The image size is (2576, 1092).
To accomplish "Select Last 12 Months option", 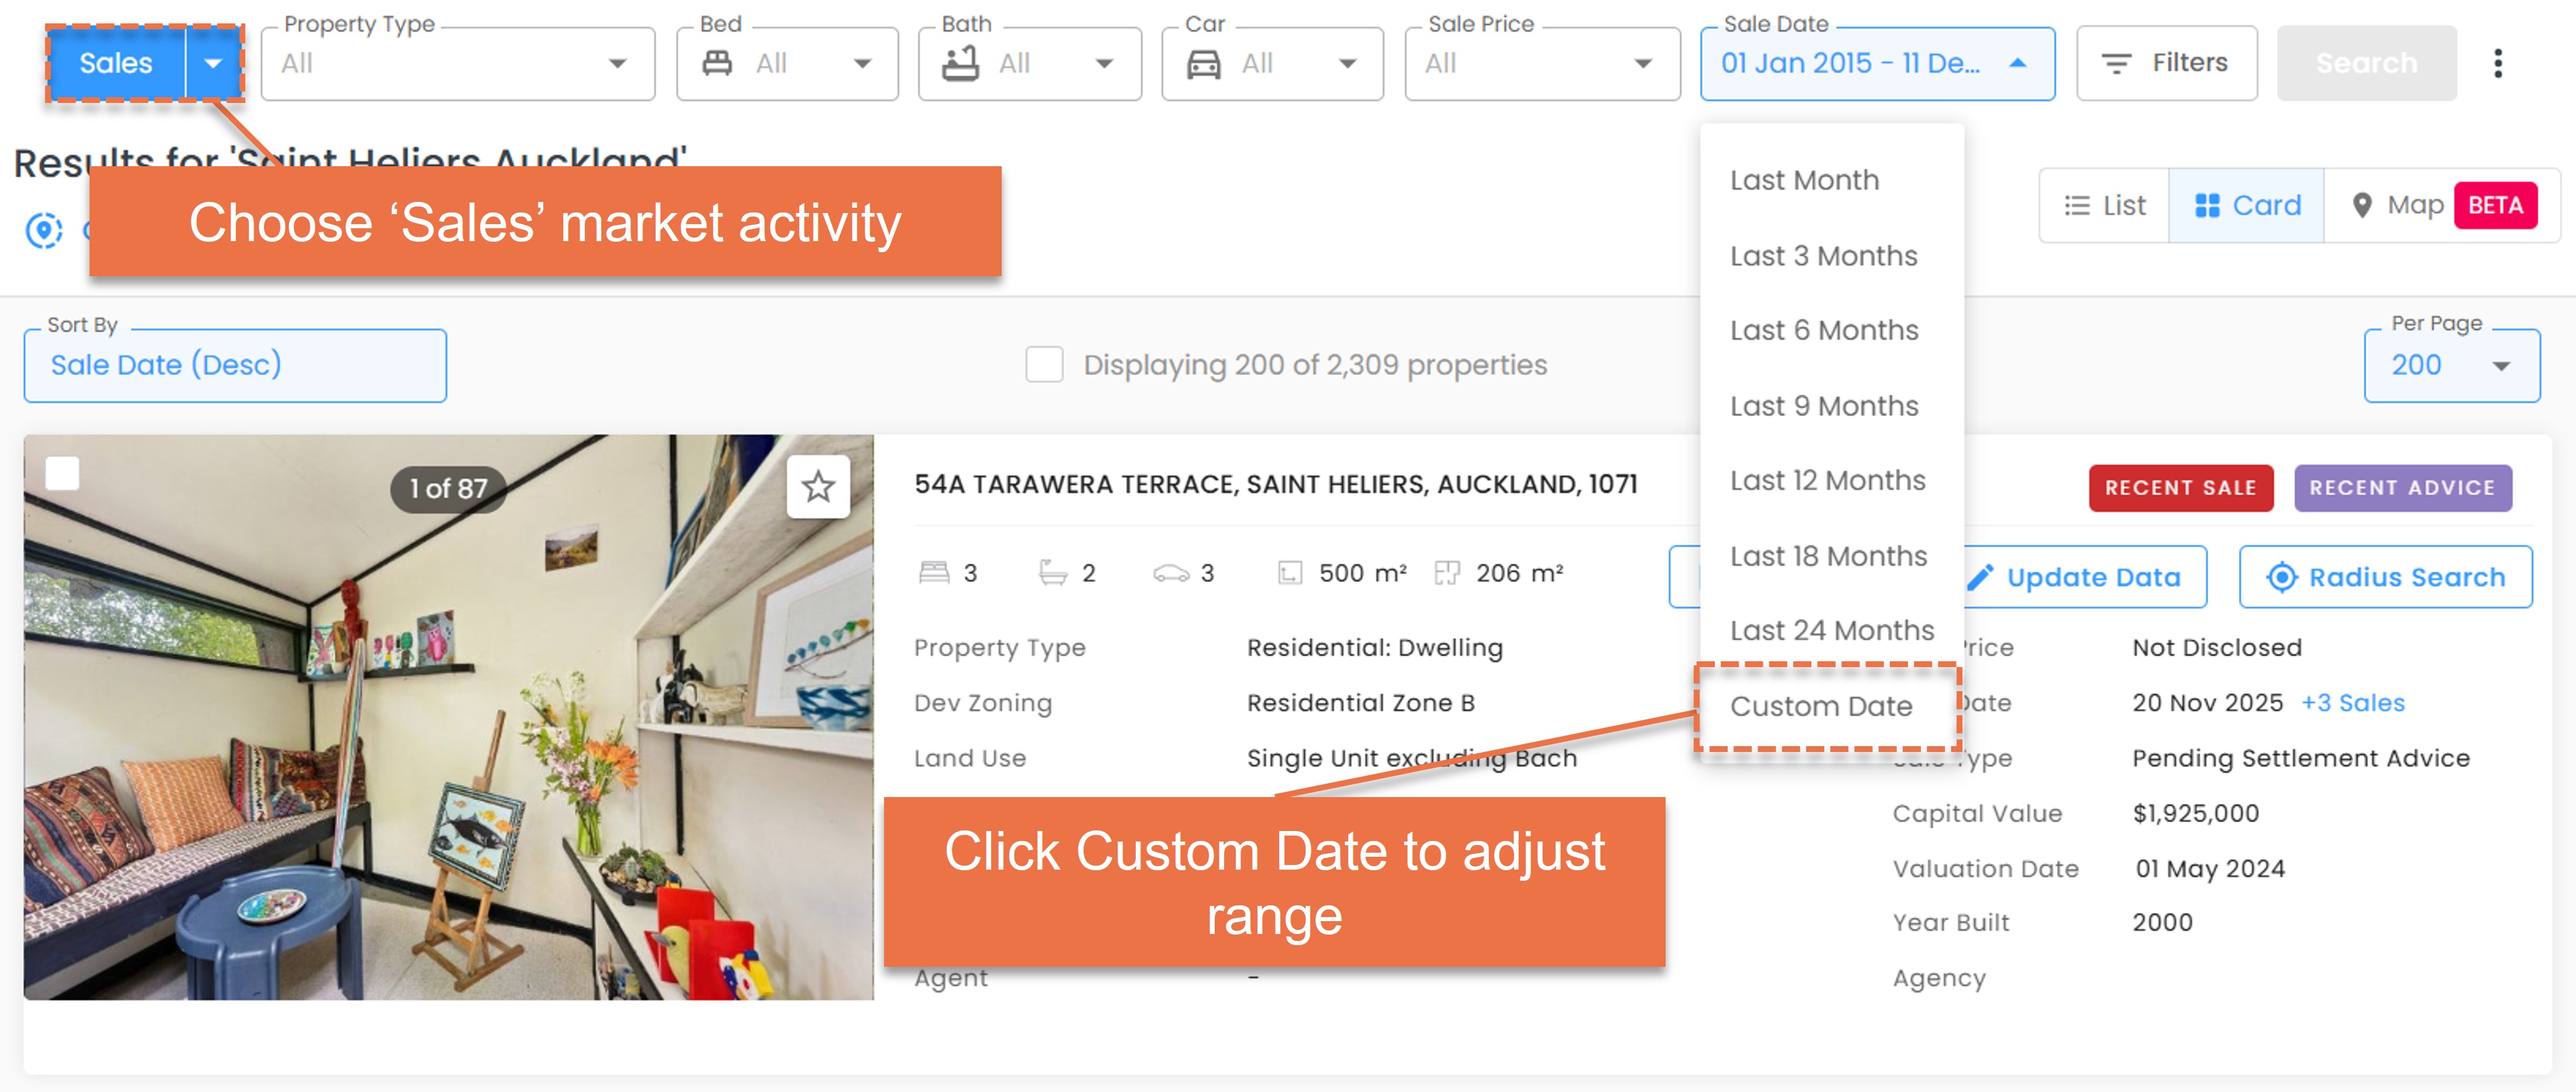I will (1829, 481).
